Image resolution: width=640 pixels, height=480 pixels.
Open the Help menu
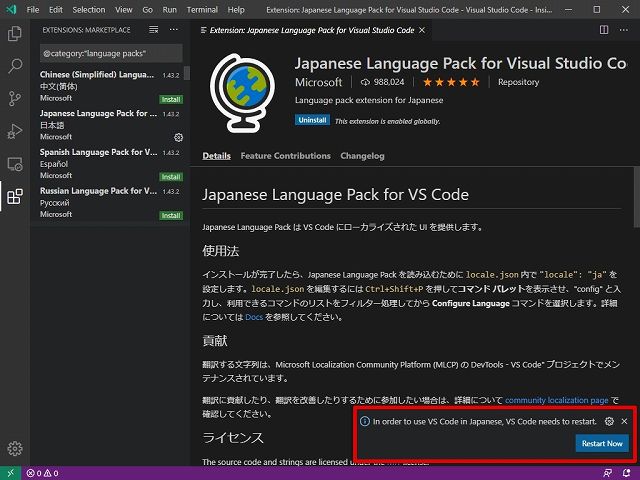(236, 9)
